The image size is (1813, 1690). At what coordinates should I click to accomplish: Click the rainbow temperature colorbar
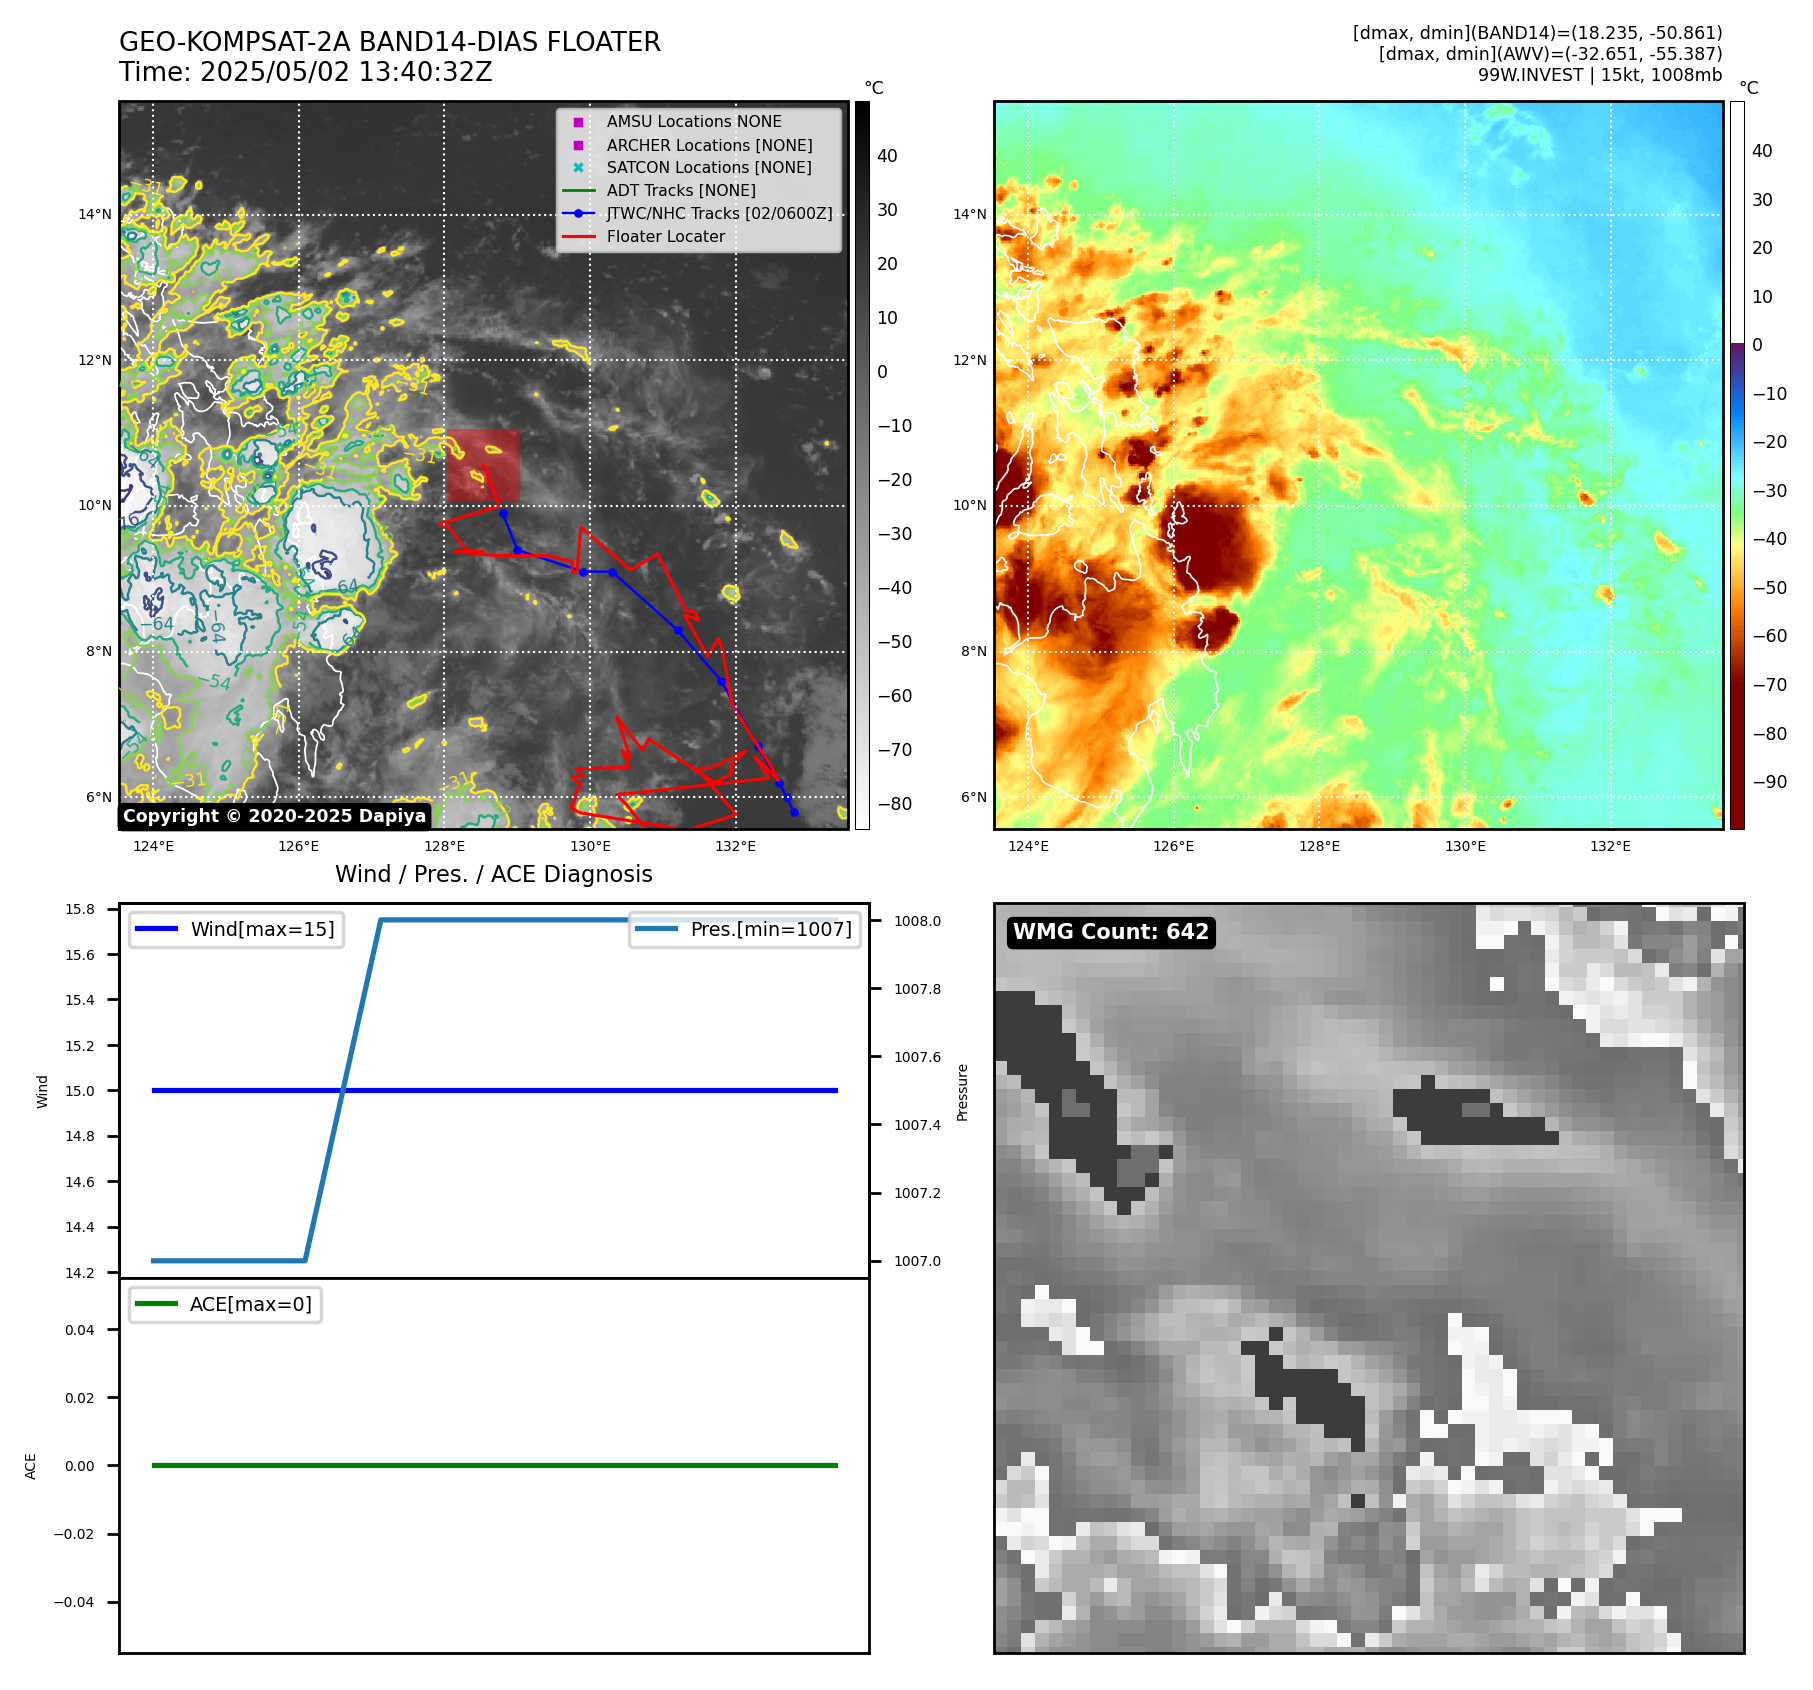(x=1737, y=465)
